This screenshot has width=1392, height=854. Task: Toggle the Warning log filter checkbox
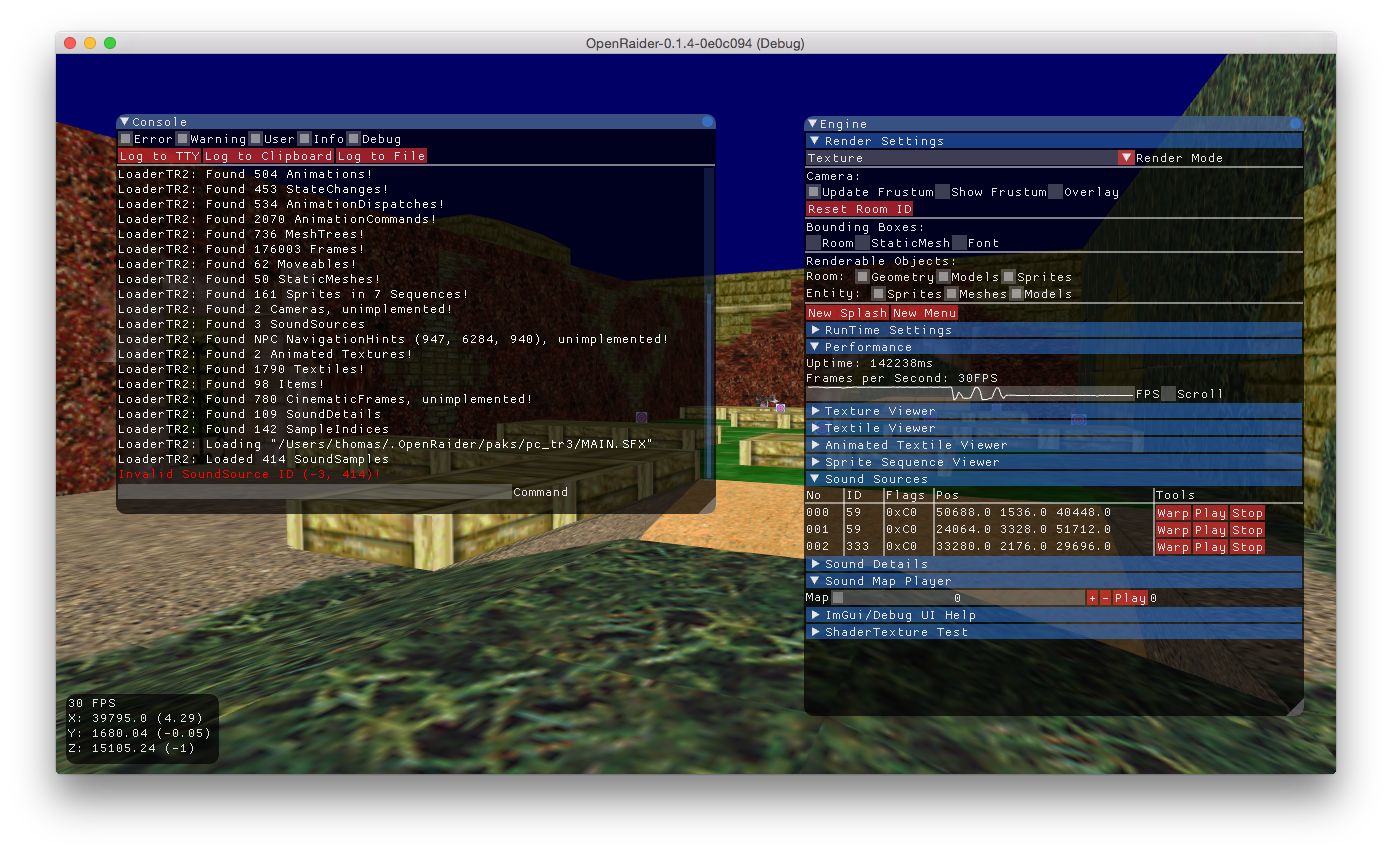183,139
